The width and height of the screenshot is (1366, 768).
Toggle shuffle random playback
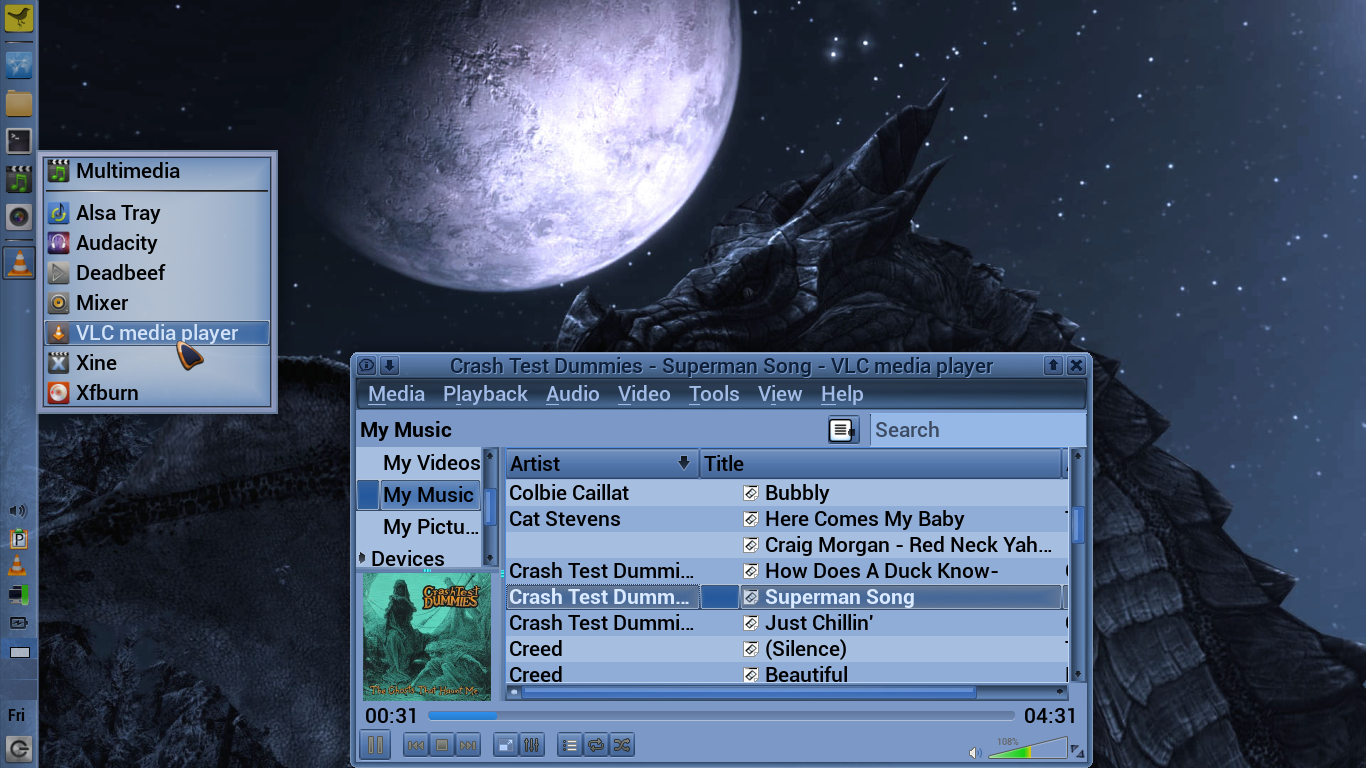(x=622, y=745)
